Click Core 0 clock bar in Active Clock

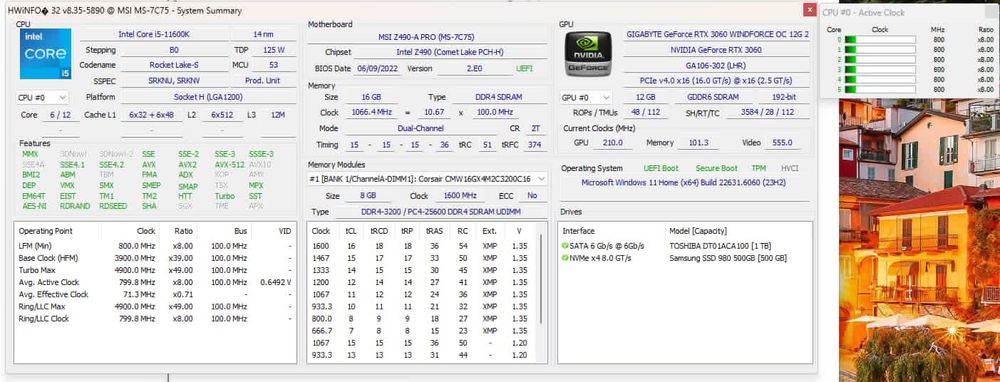point(880,40)
